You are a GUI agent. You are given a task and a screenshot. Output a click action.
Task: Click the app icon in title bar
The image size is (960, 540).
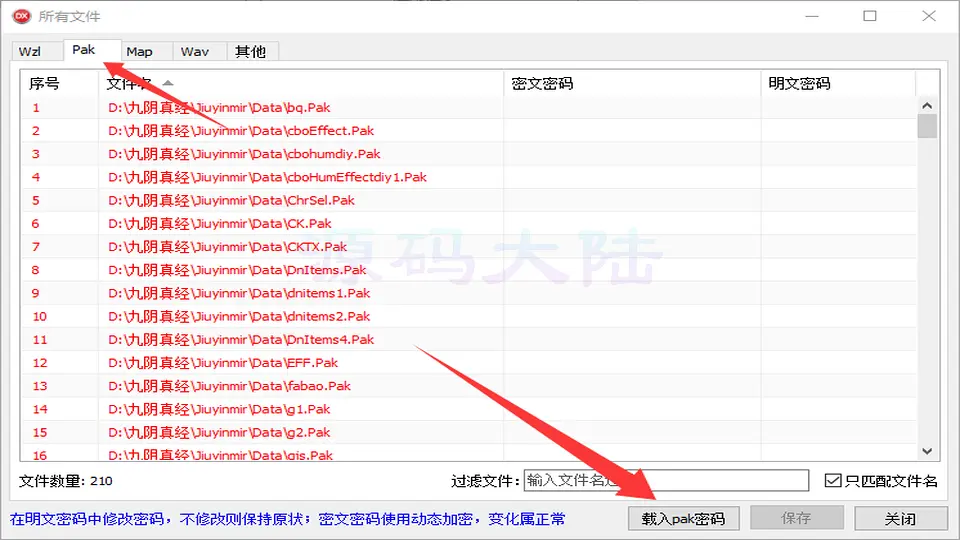tap(21, 16)
